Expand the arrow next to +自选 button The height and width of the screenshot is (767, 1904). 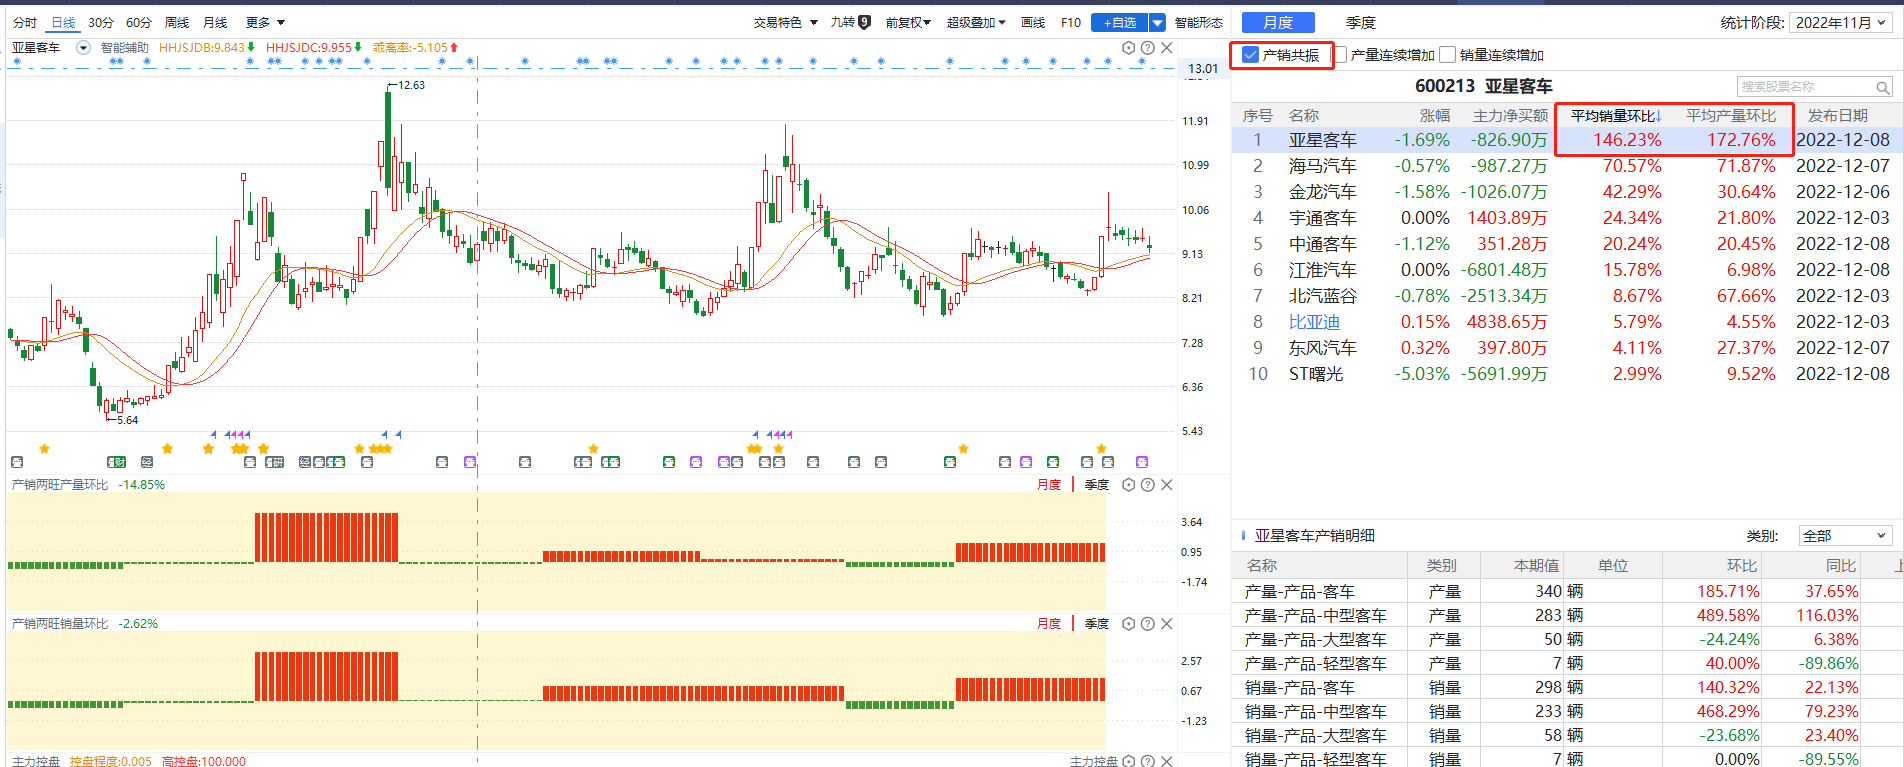(x=1157, y=22)
